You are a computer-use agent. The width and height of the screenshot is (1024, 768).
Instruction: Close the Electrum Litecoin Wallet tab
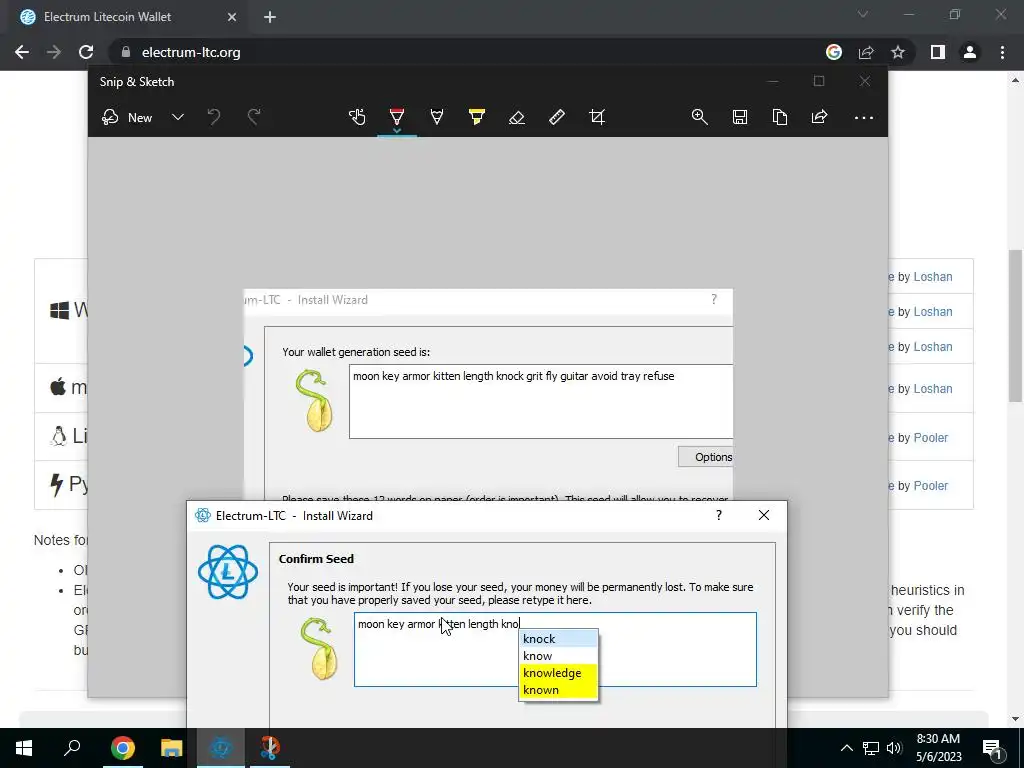click(x=232, y=17)
